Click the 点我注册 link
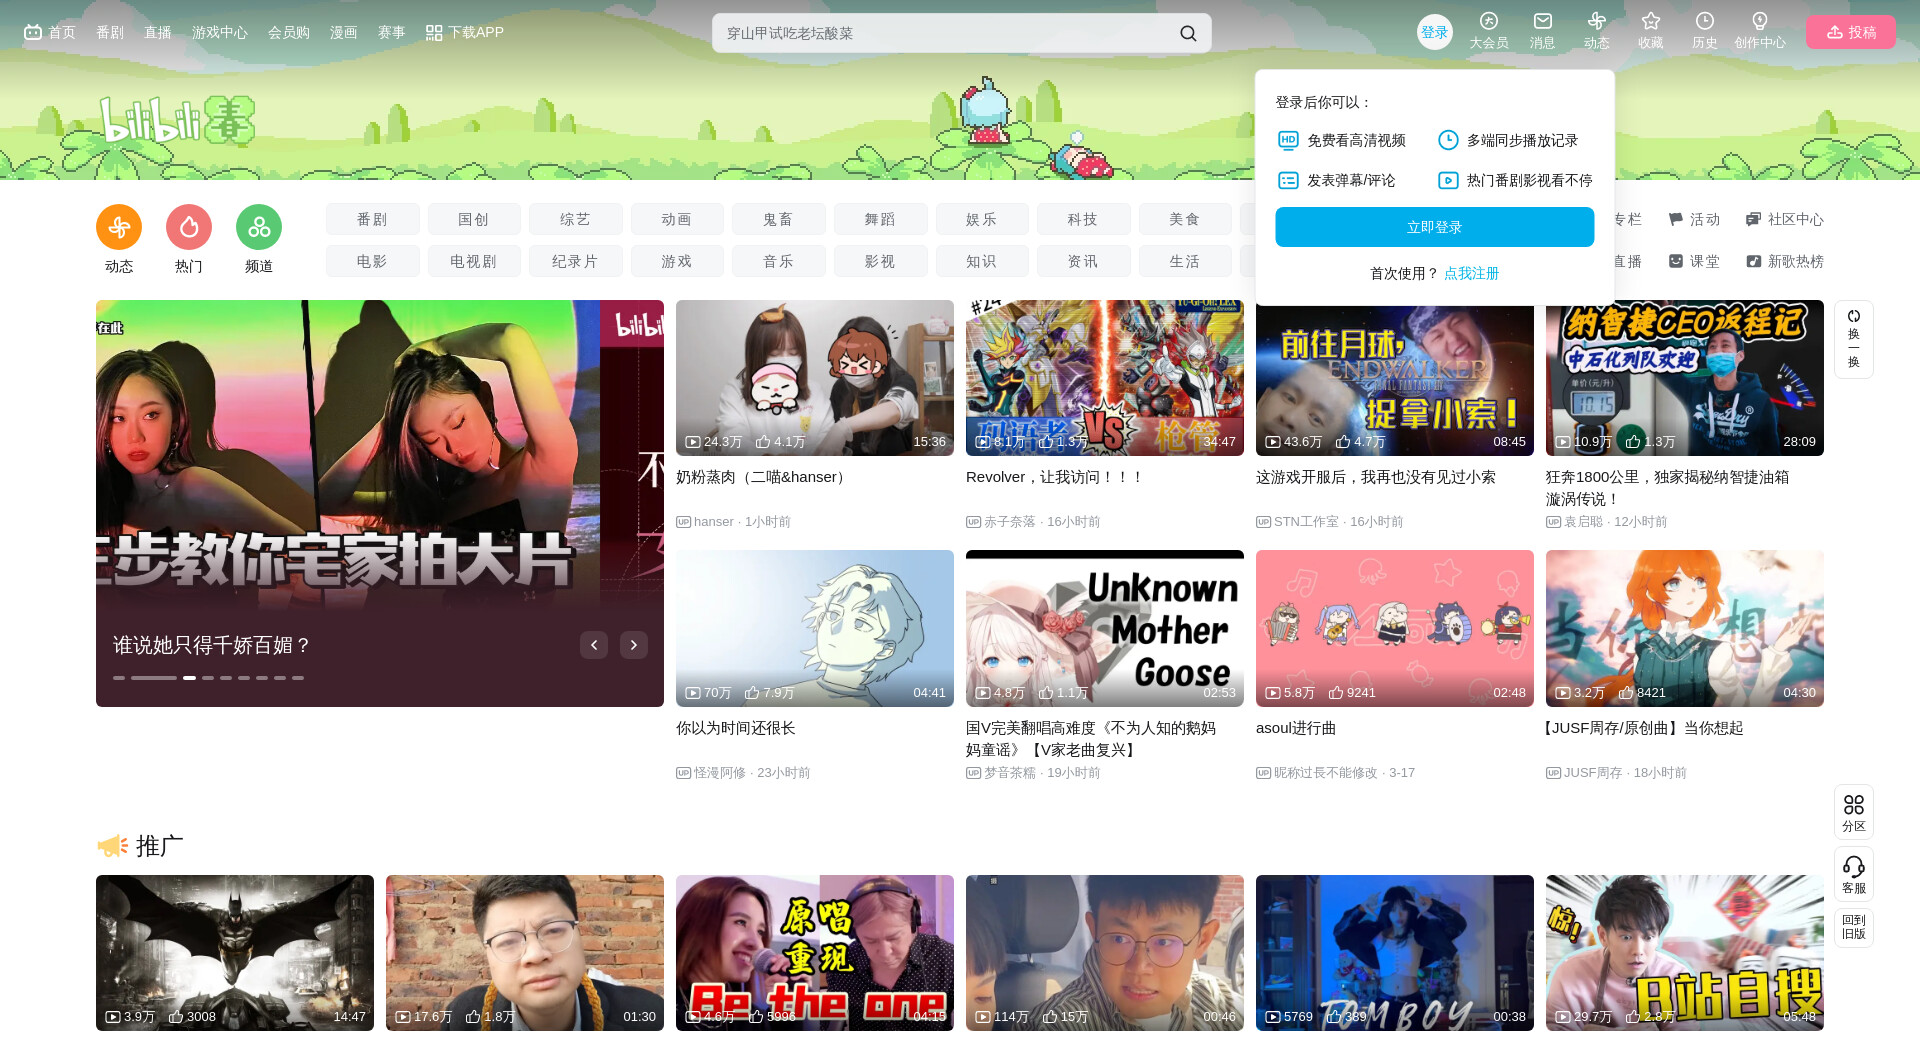 tap(1472, 273)
